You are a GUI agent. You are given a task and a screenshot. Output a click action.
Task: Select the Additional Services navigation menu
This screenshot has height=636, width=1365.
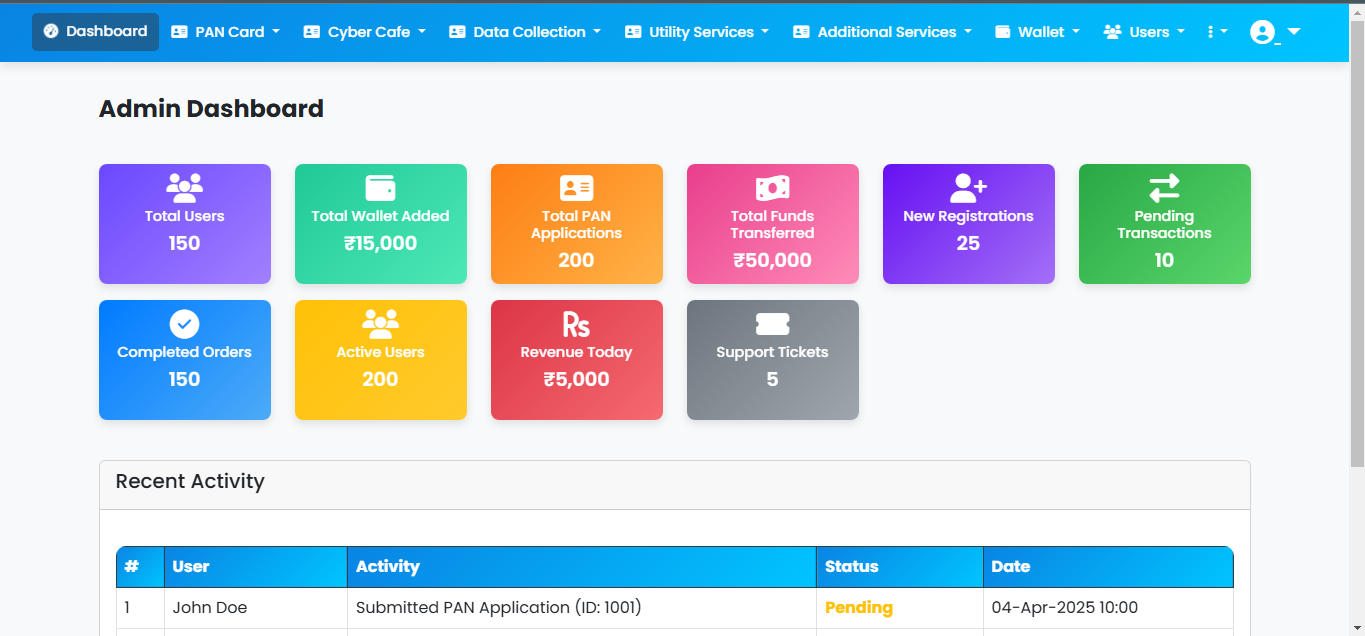point(882,32)
